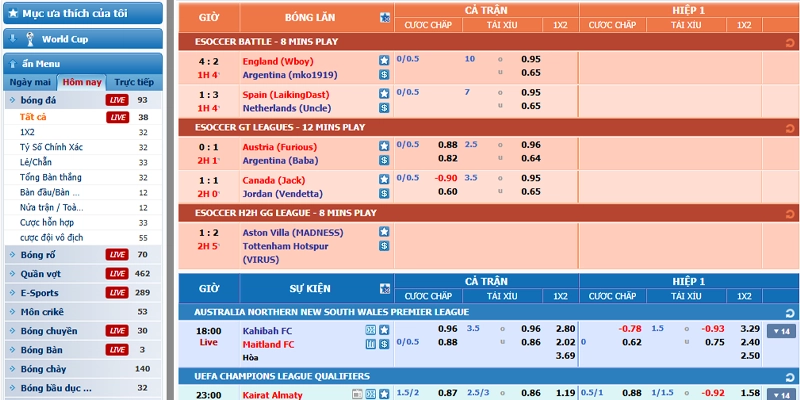Pick 1X2 odds 2.80 for Kahibah FC

565,329
